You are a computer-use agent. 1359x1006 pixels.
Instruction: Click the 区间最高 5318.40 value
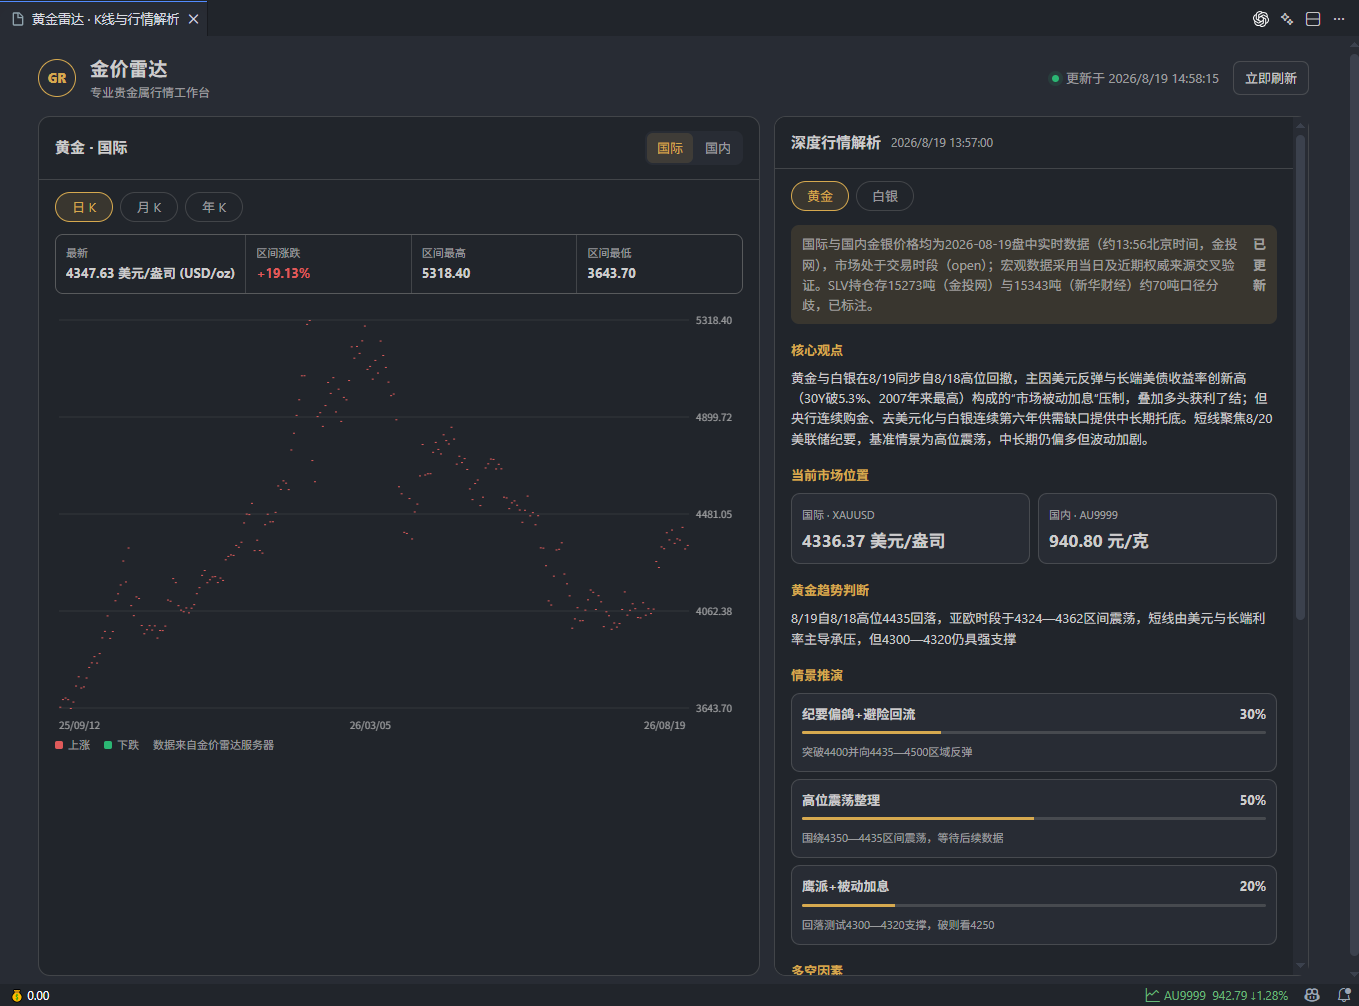[446, 273]
